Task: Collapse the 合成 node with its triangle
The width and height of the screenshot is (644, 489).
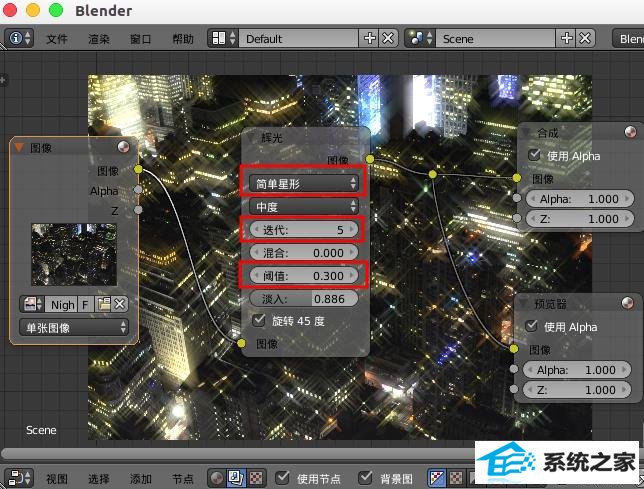Action: click(526, 133)
